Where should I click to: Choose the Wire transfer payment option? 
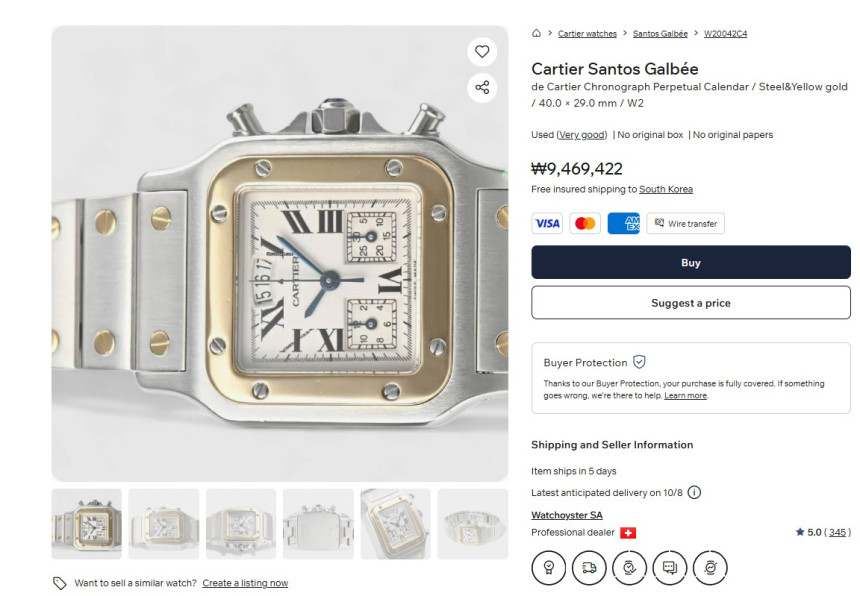[x=685, y=223]
